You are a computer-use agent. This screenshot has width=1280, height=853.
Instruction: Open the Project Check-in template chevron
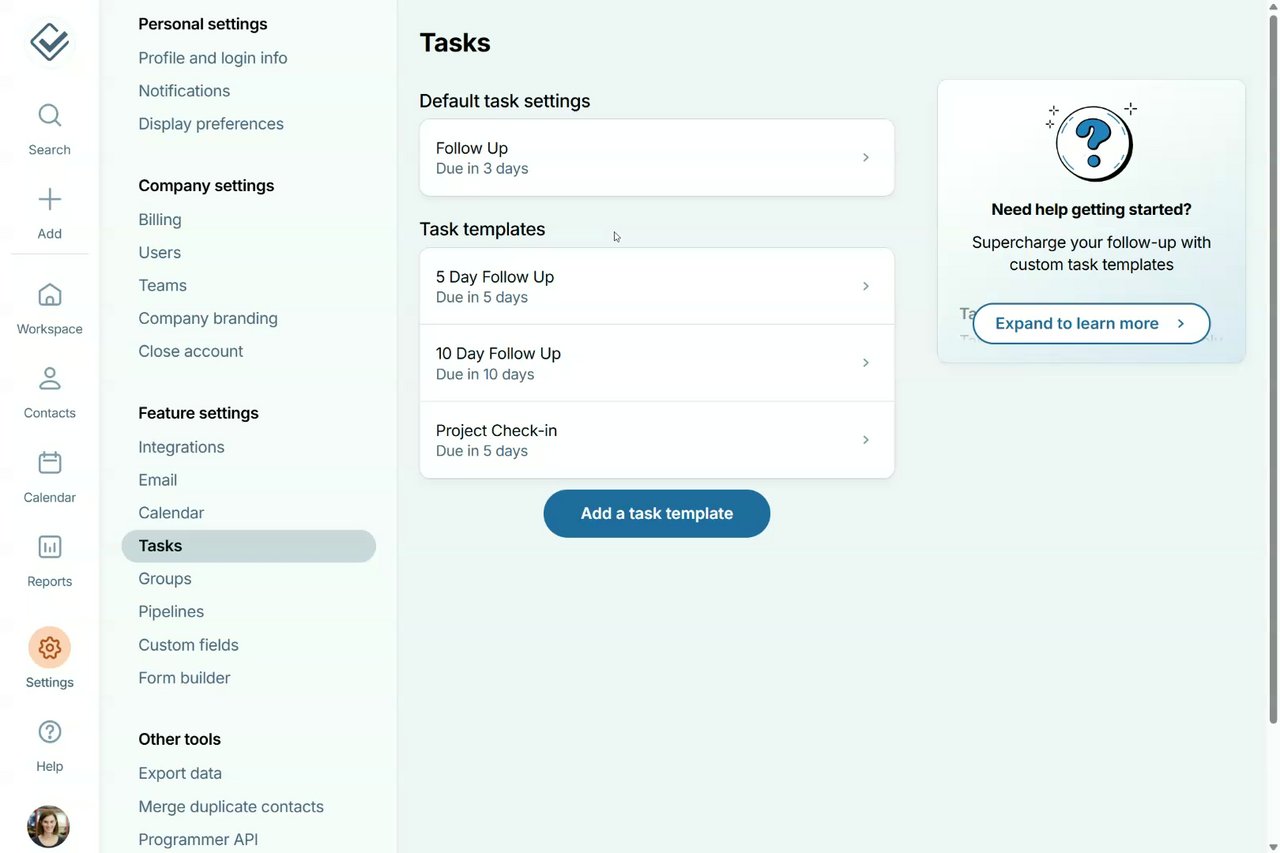865,440
